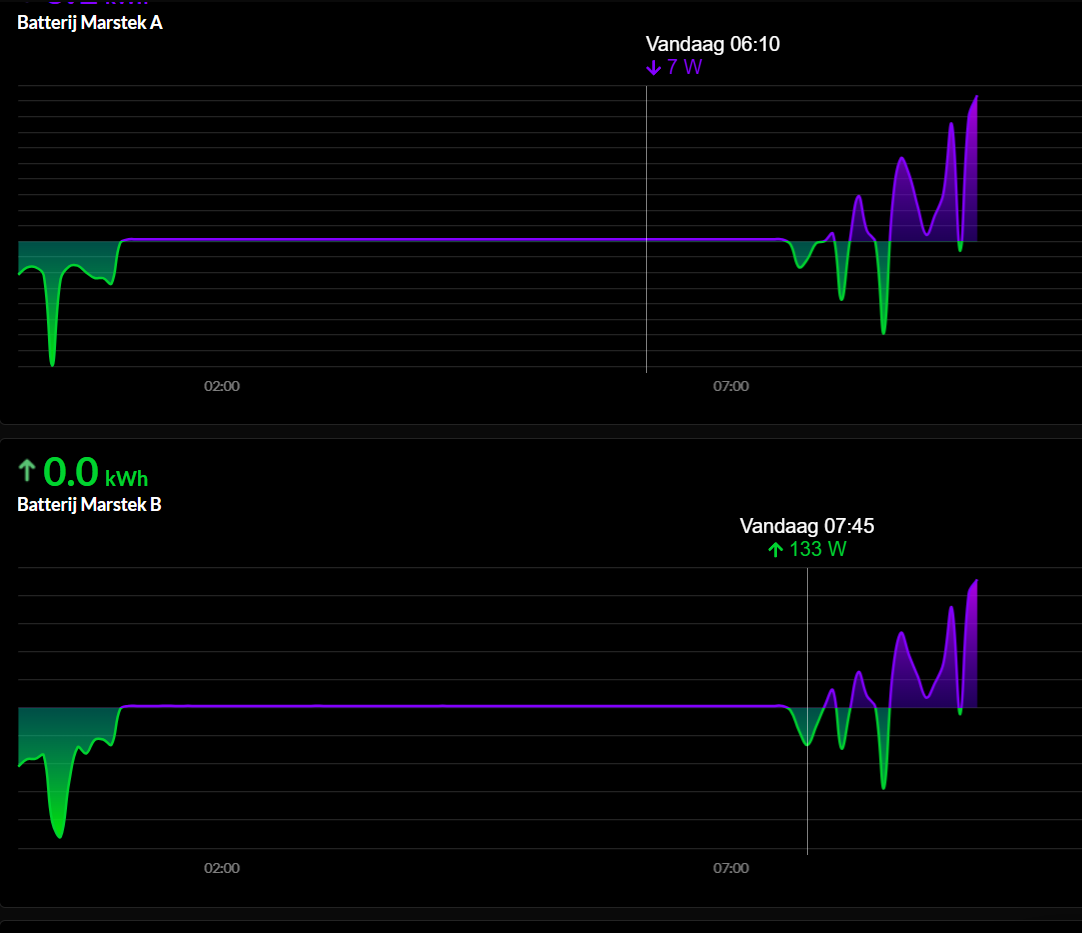Click the 'Vandaag 06:10' tooltip label

[x=713, y=44]
